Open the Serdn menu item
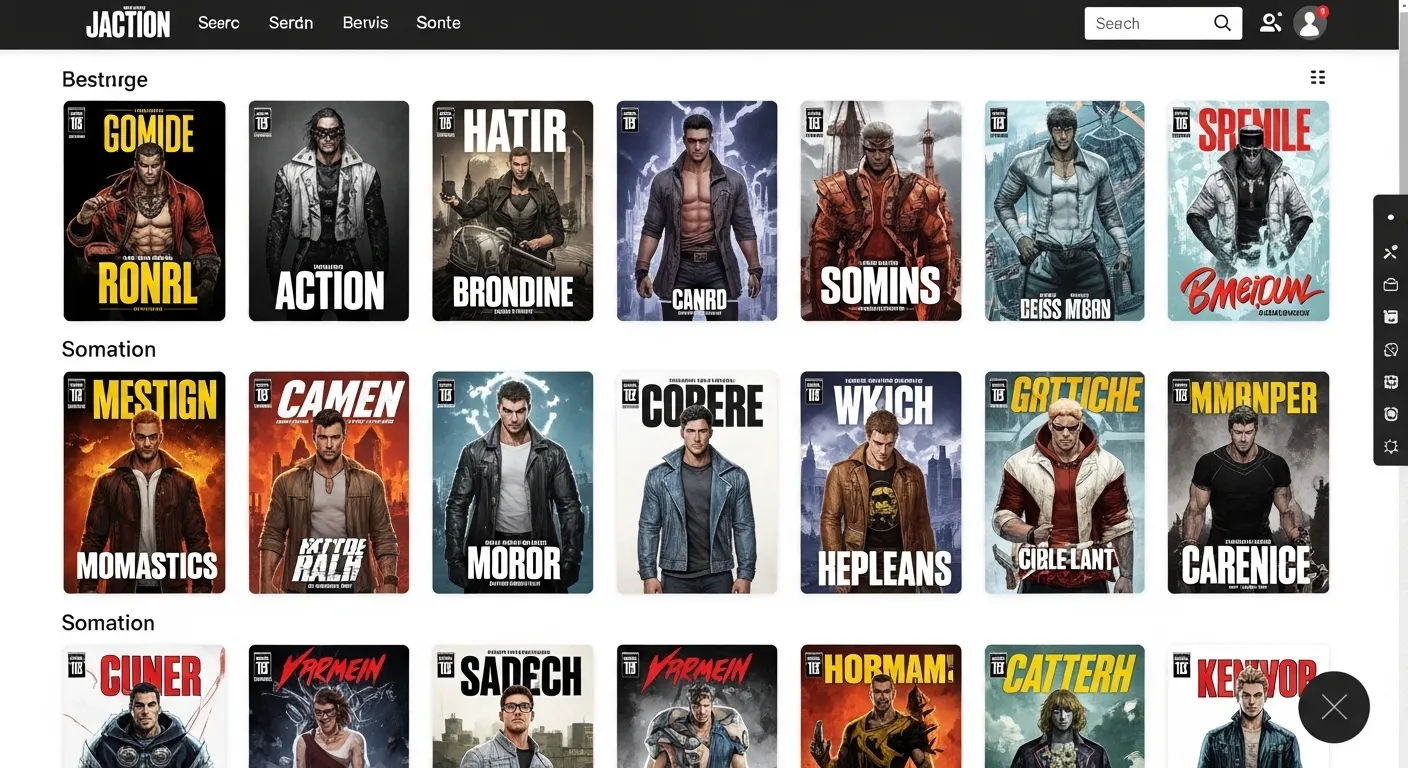This screenshot has width=1408, height=768. pos(291,23)
